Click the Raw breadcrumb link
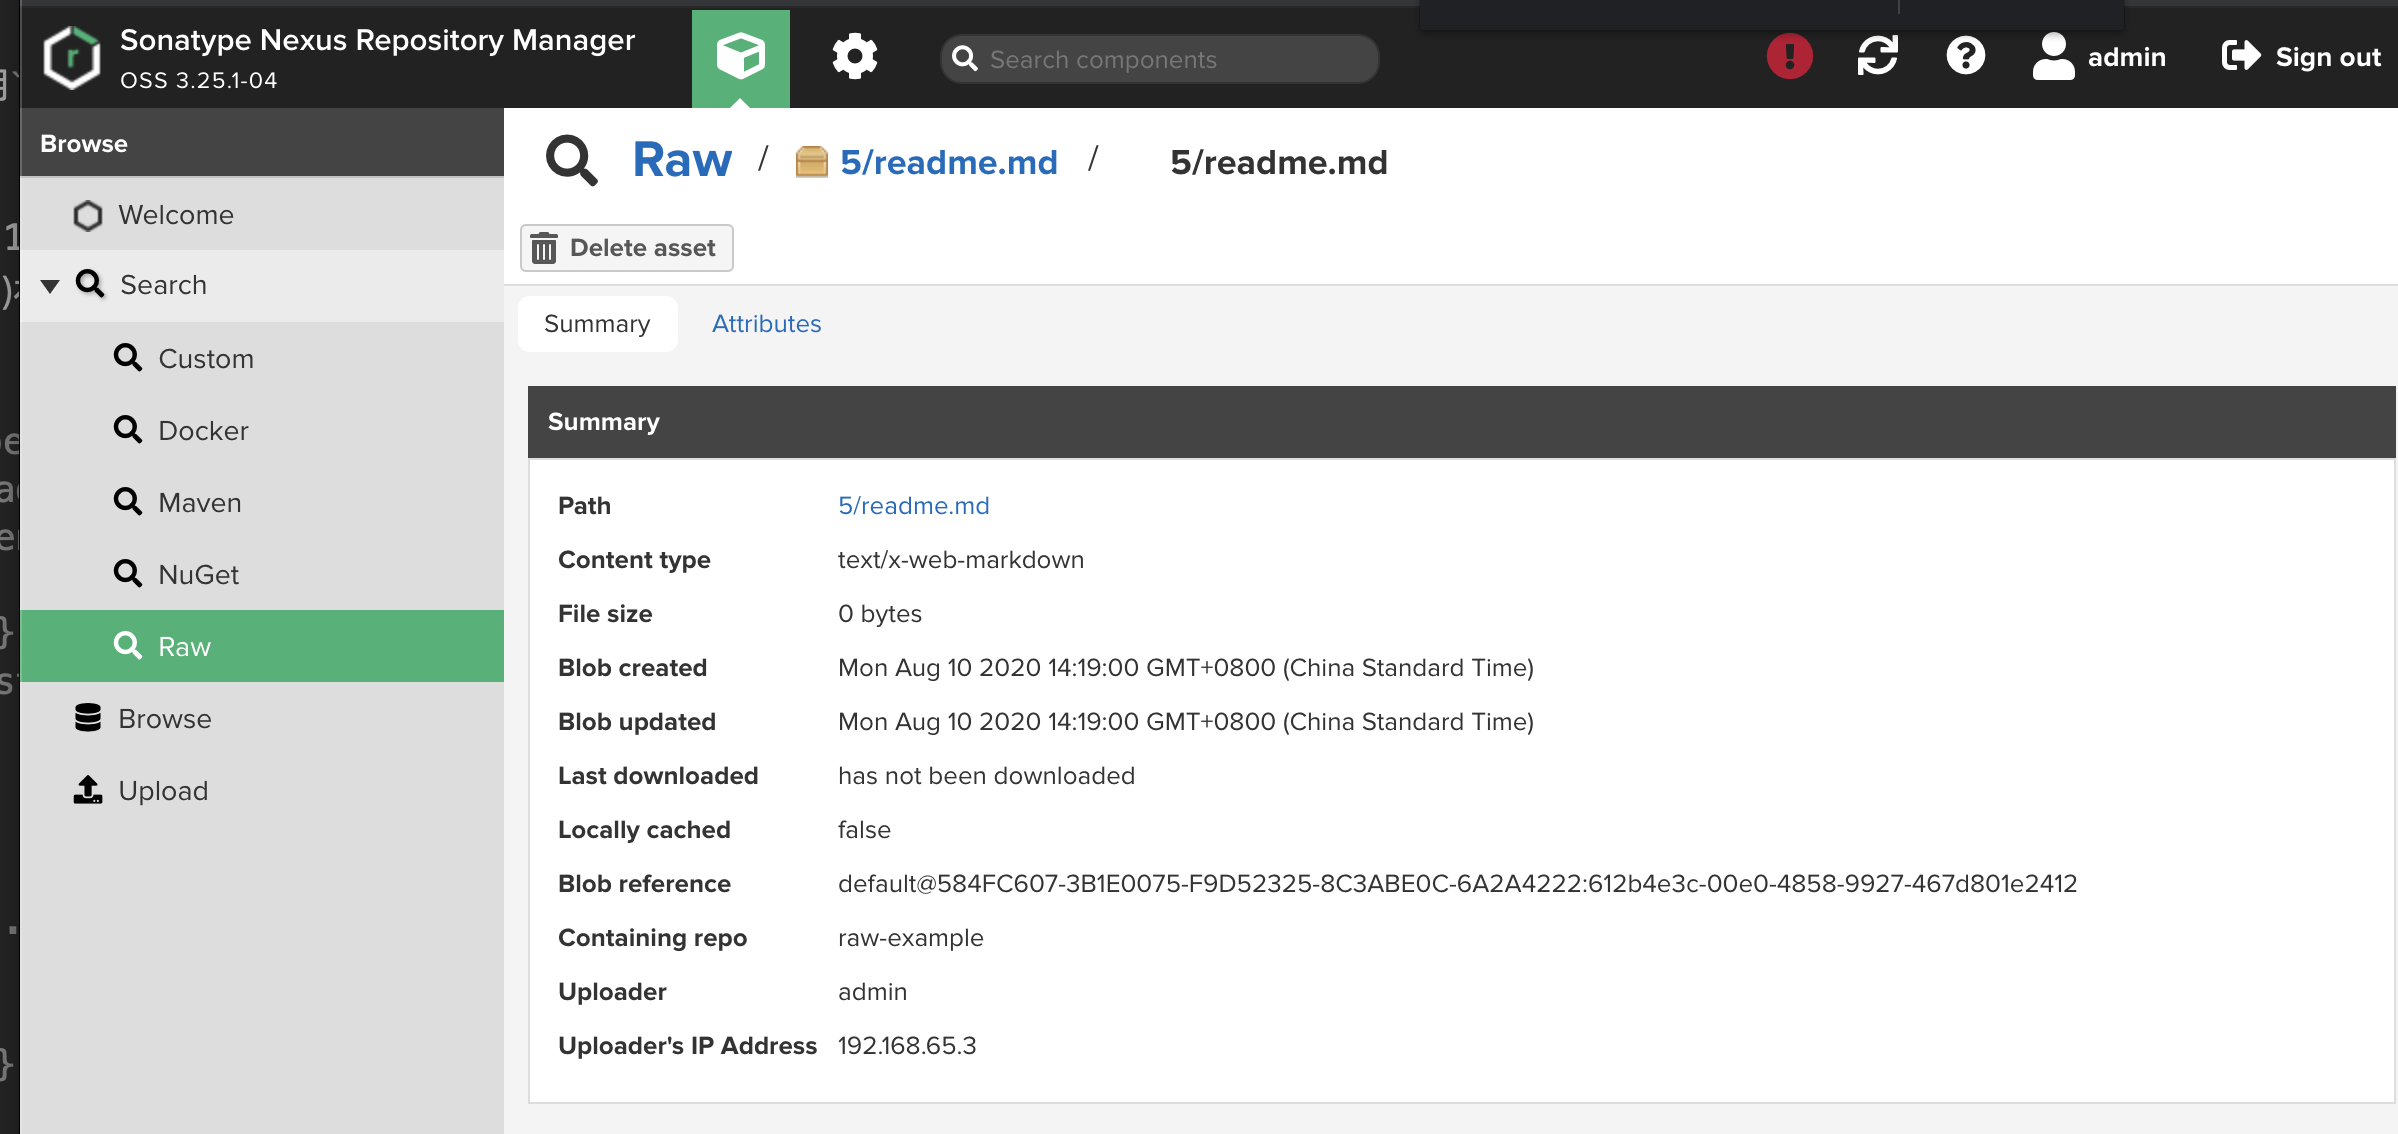Screen dimensions: 2398x1134 coord(682,160)
